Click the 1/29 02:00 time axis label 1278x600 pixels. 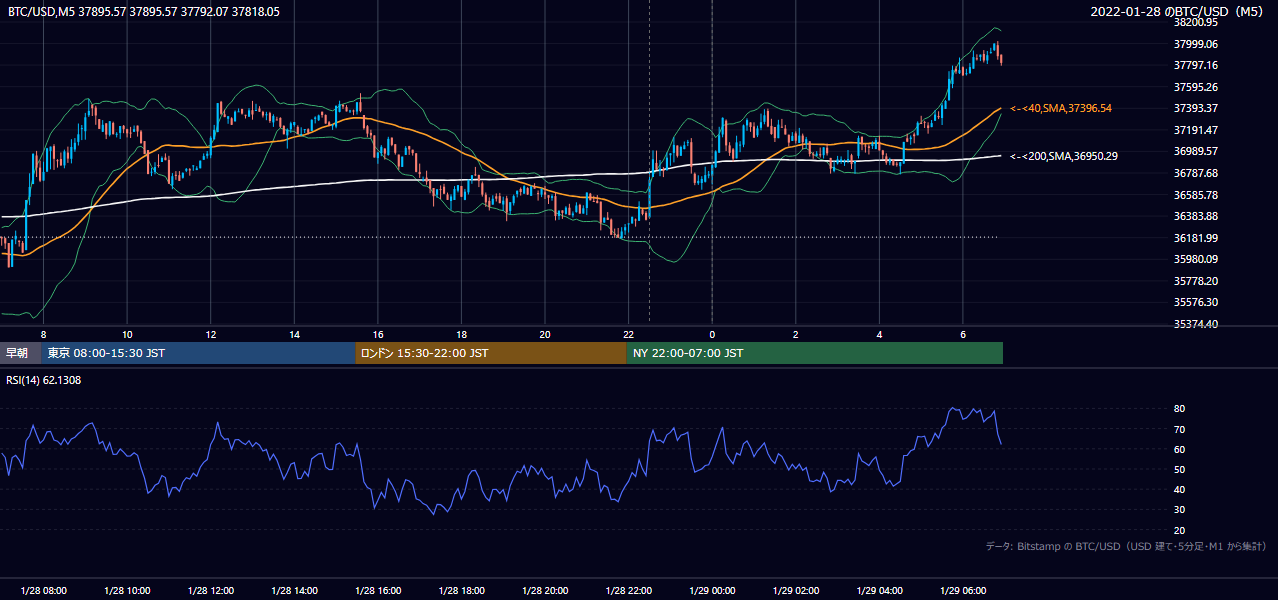coord(795,590)
